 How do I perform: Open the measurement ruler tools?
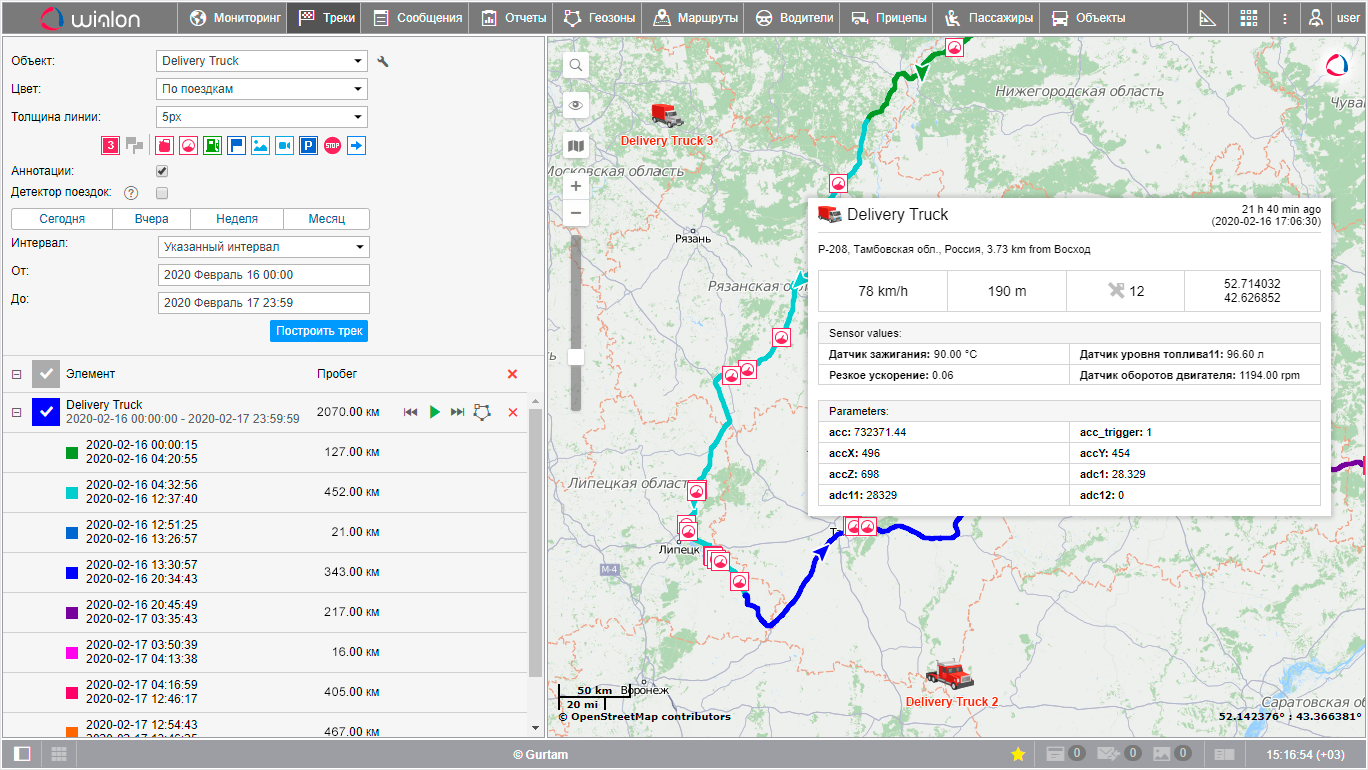[1208, 18]
